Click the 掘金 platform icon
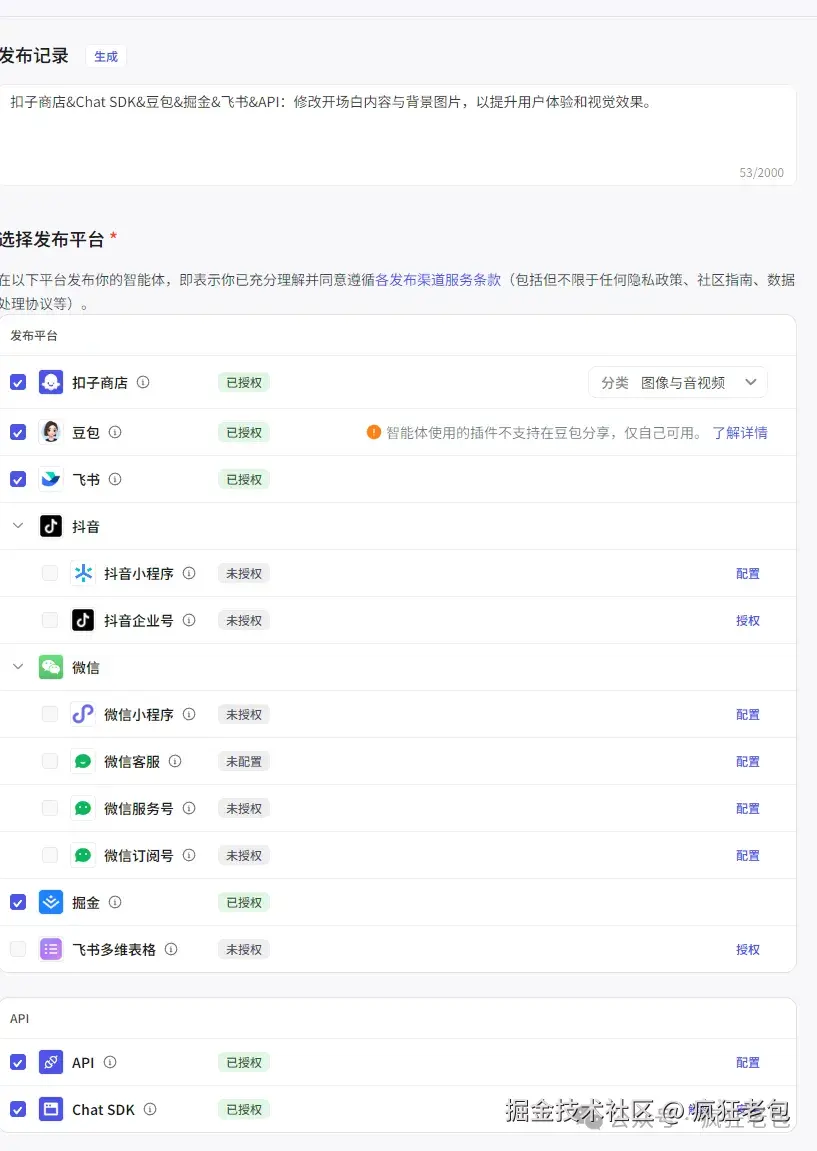 [50, 902]
